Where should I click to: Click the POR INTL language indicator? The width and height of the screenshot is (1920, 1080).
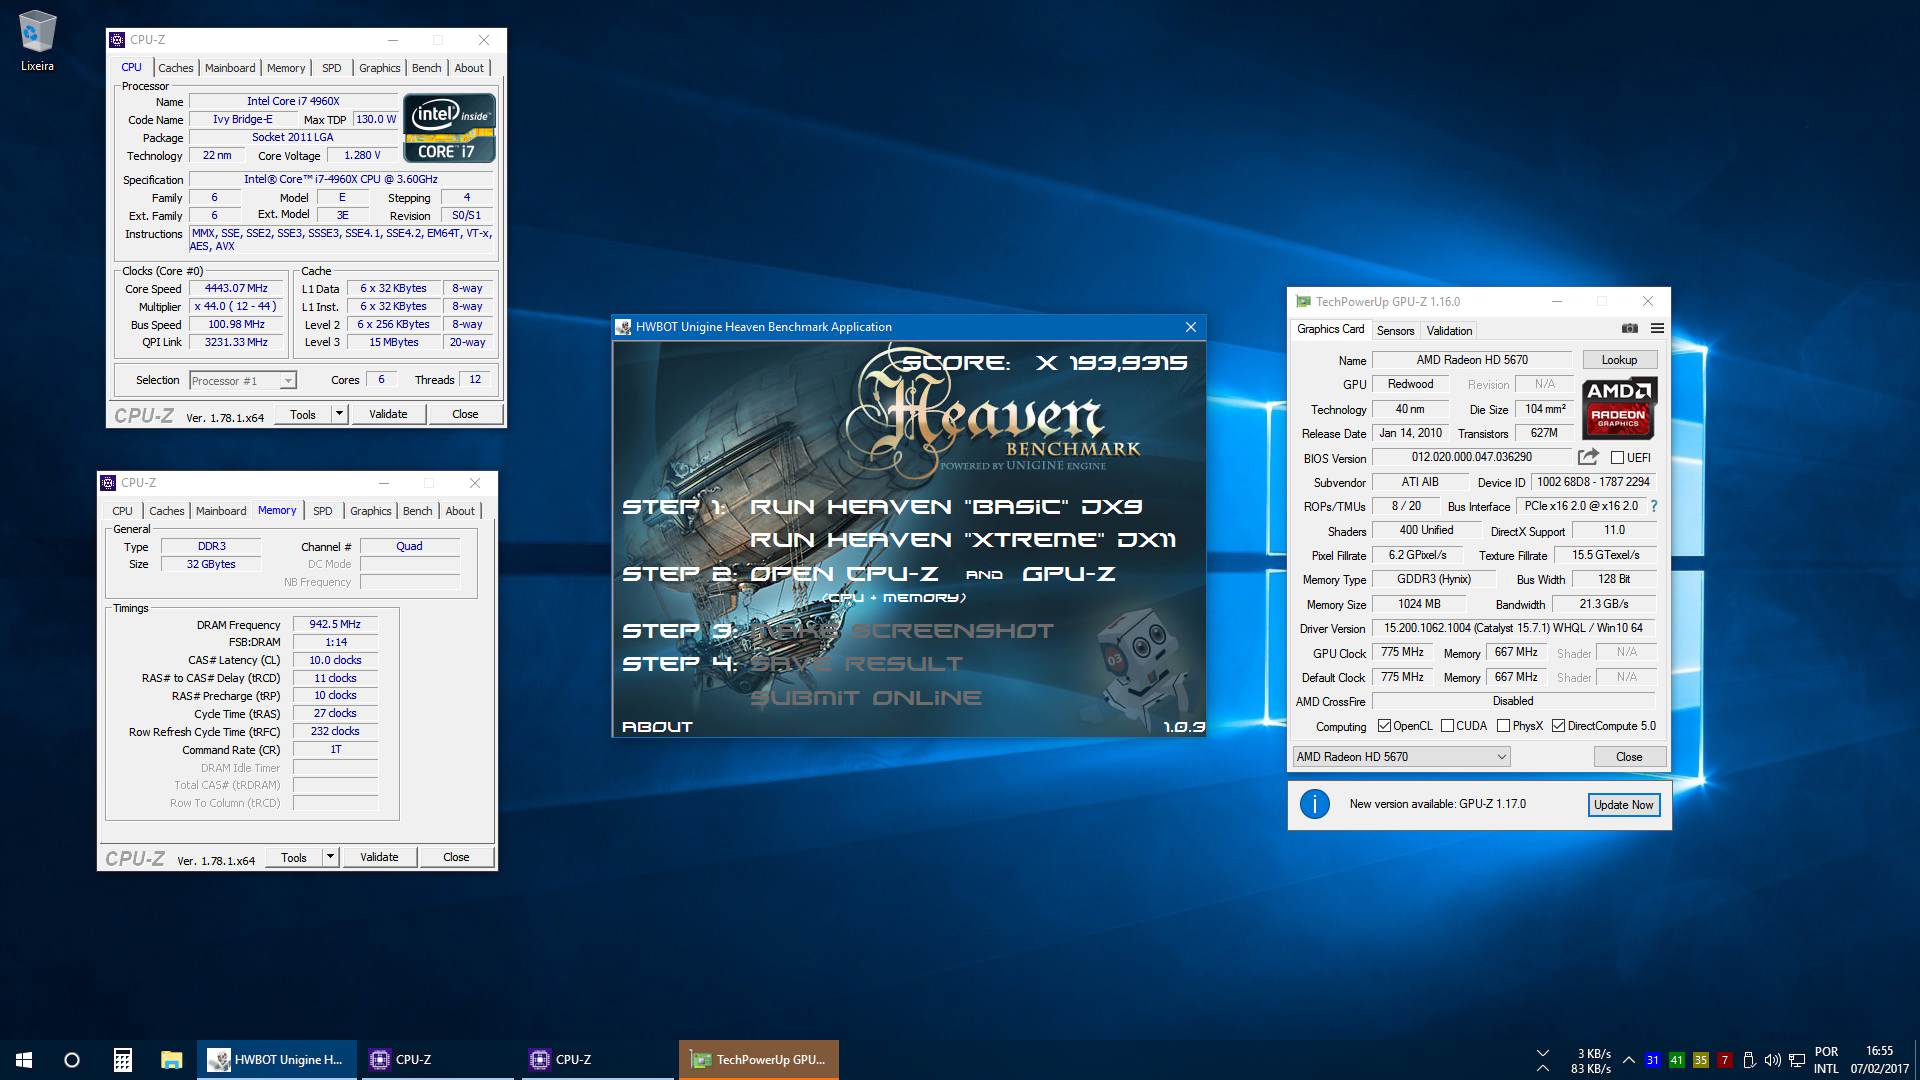(1827, 1060)
